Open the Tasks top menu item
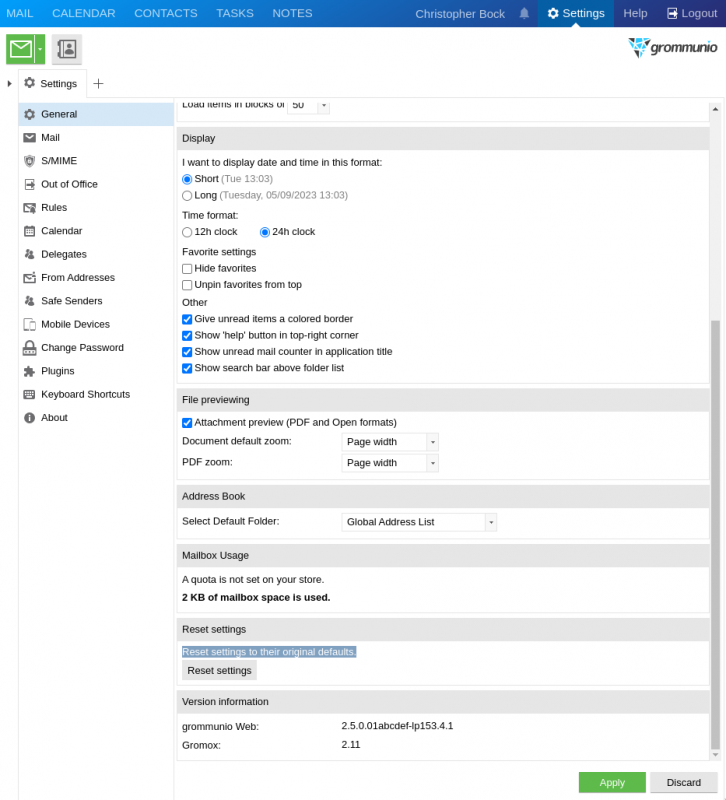The image size is (726, 800). pos(235,13)
